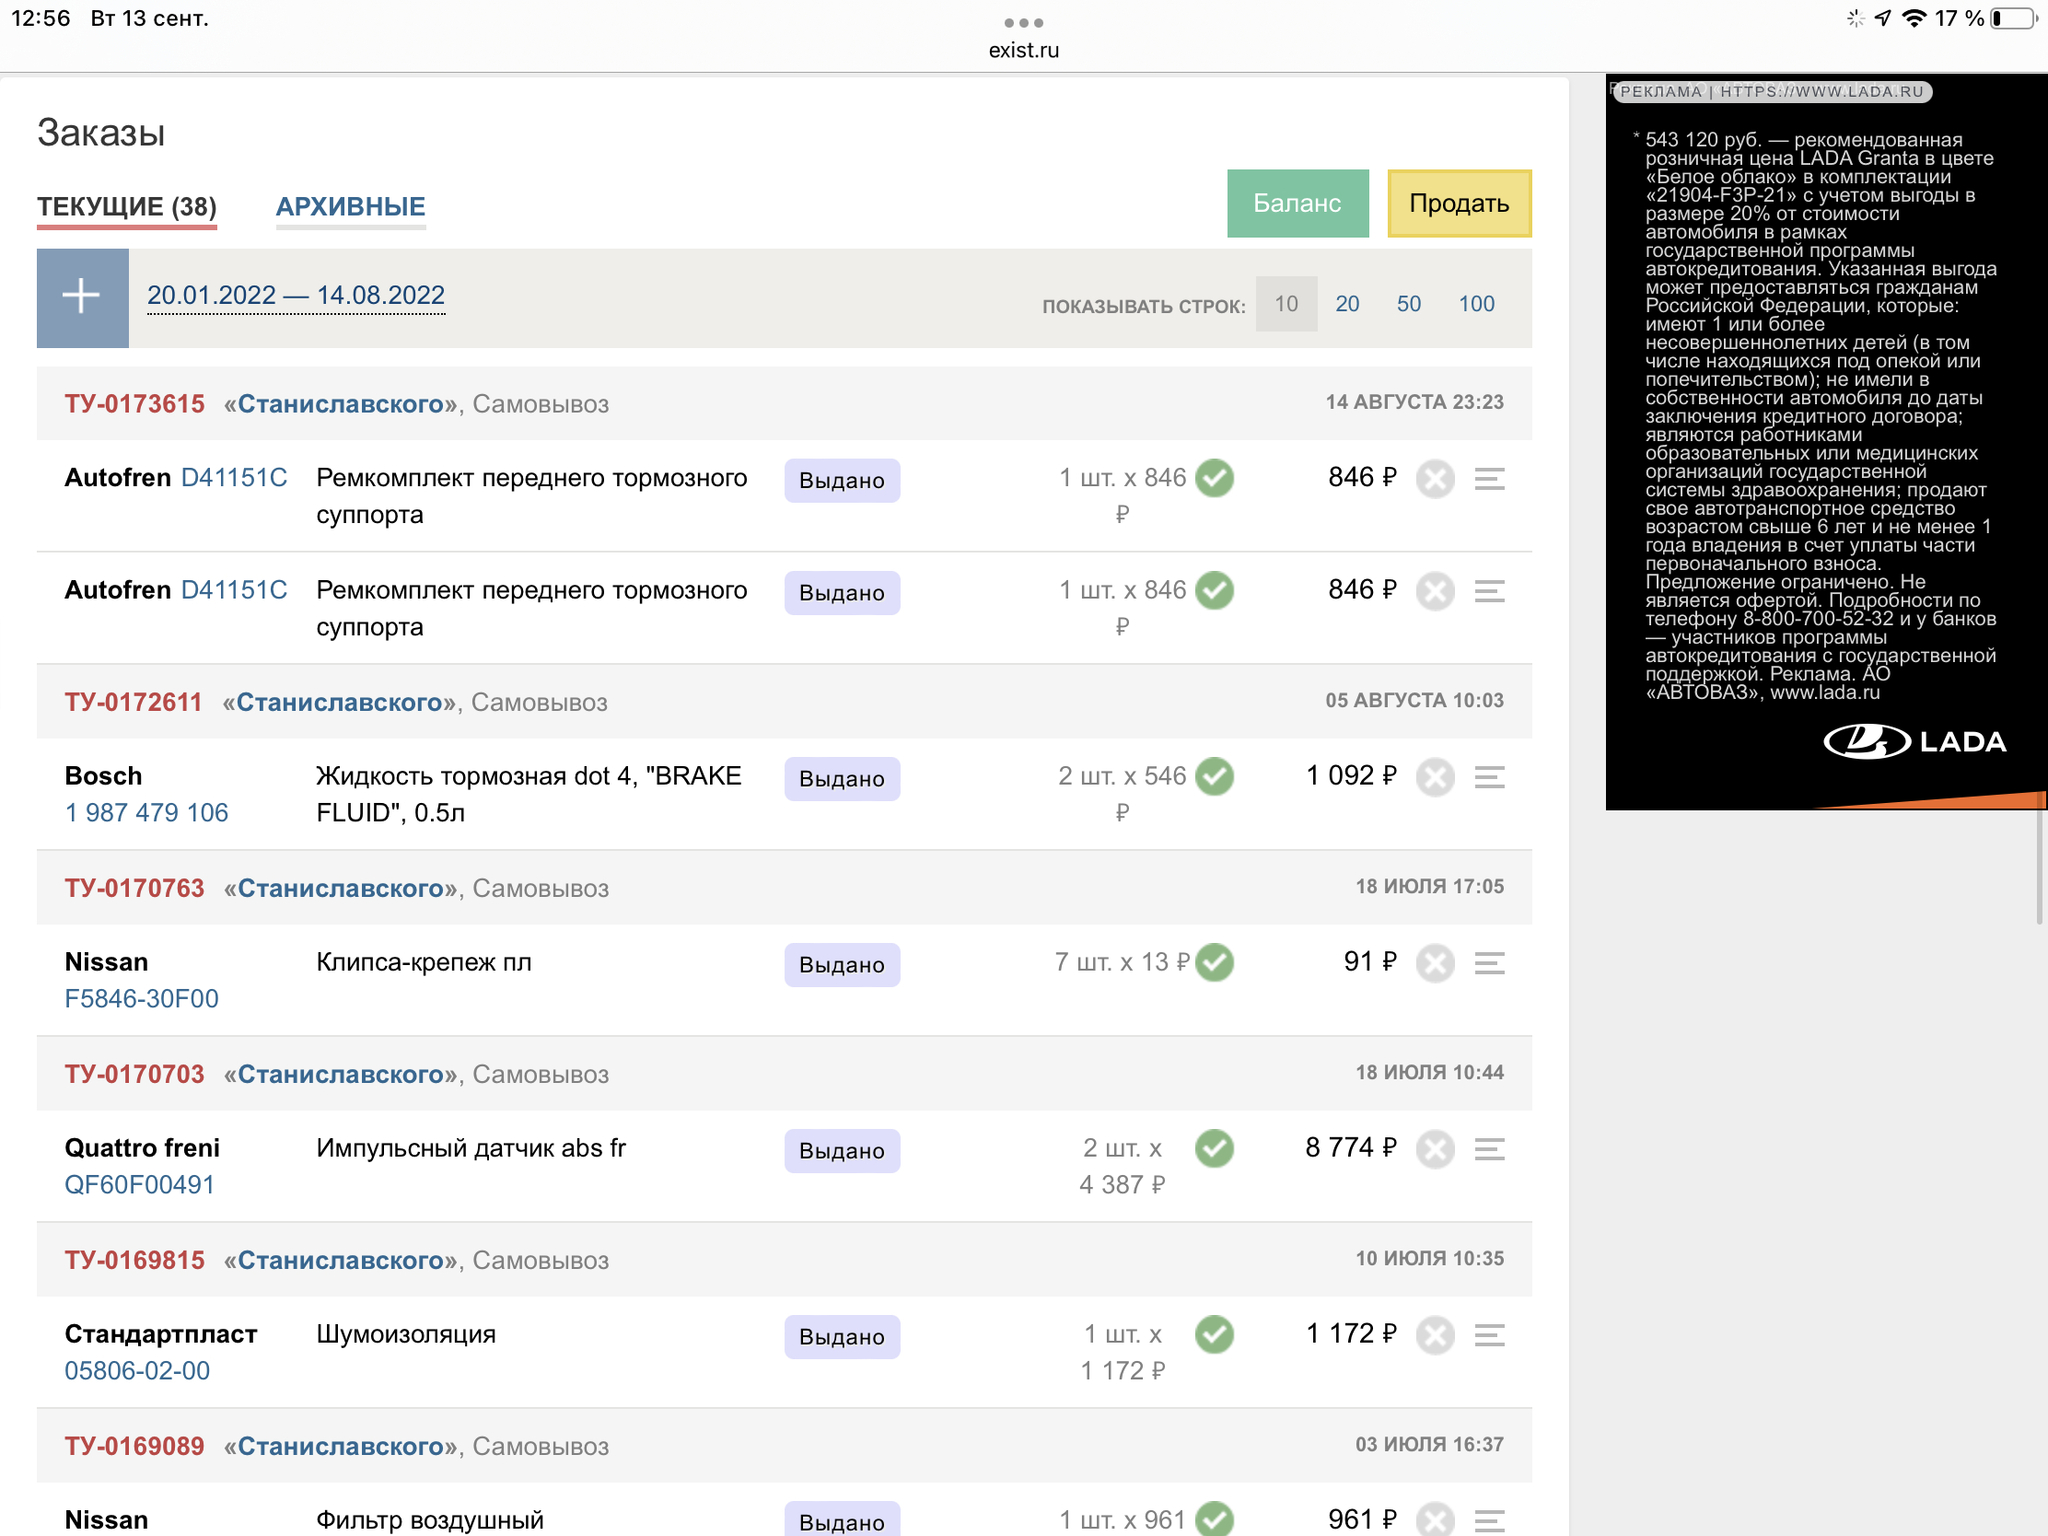Click the yellow Продать button
The height and width of the screenshot is (1536, 2048).
click(1459, 203)
